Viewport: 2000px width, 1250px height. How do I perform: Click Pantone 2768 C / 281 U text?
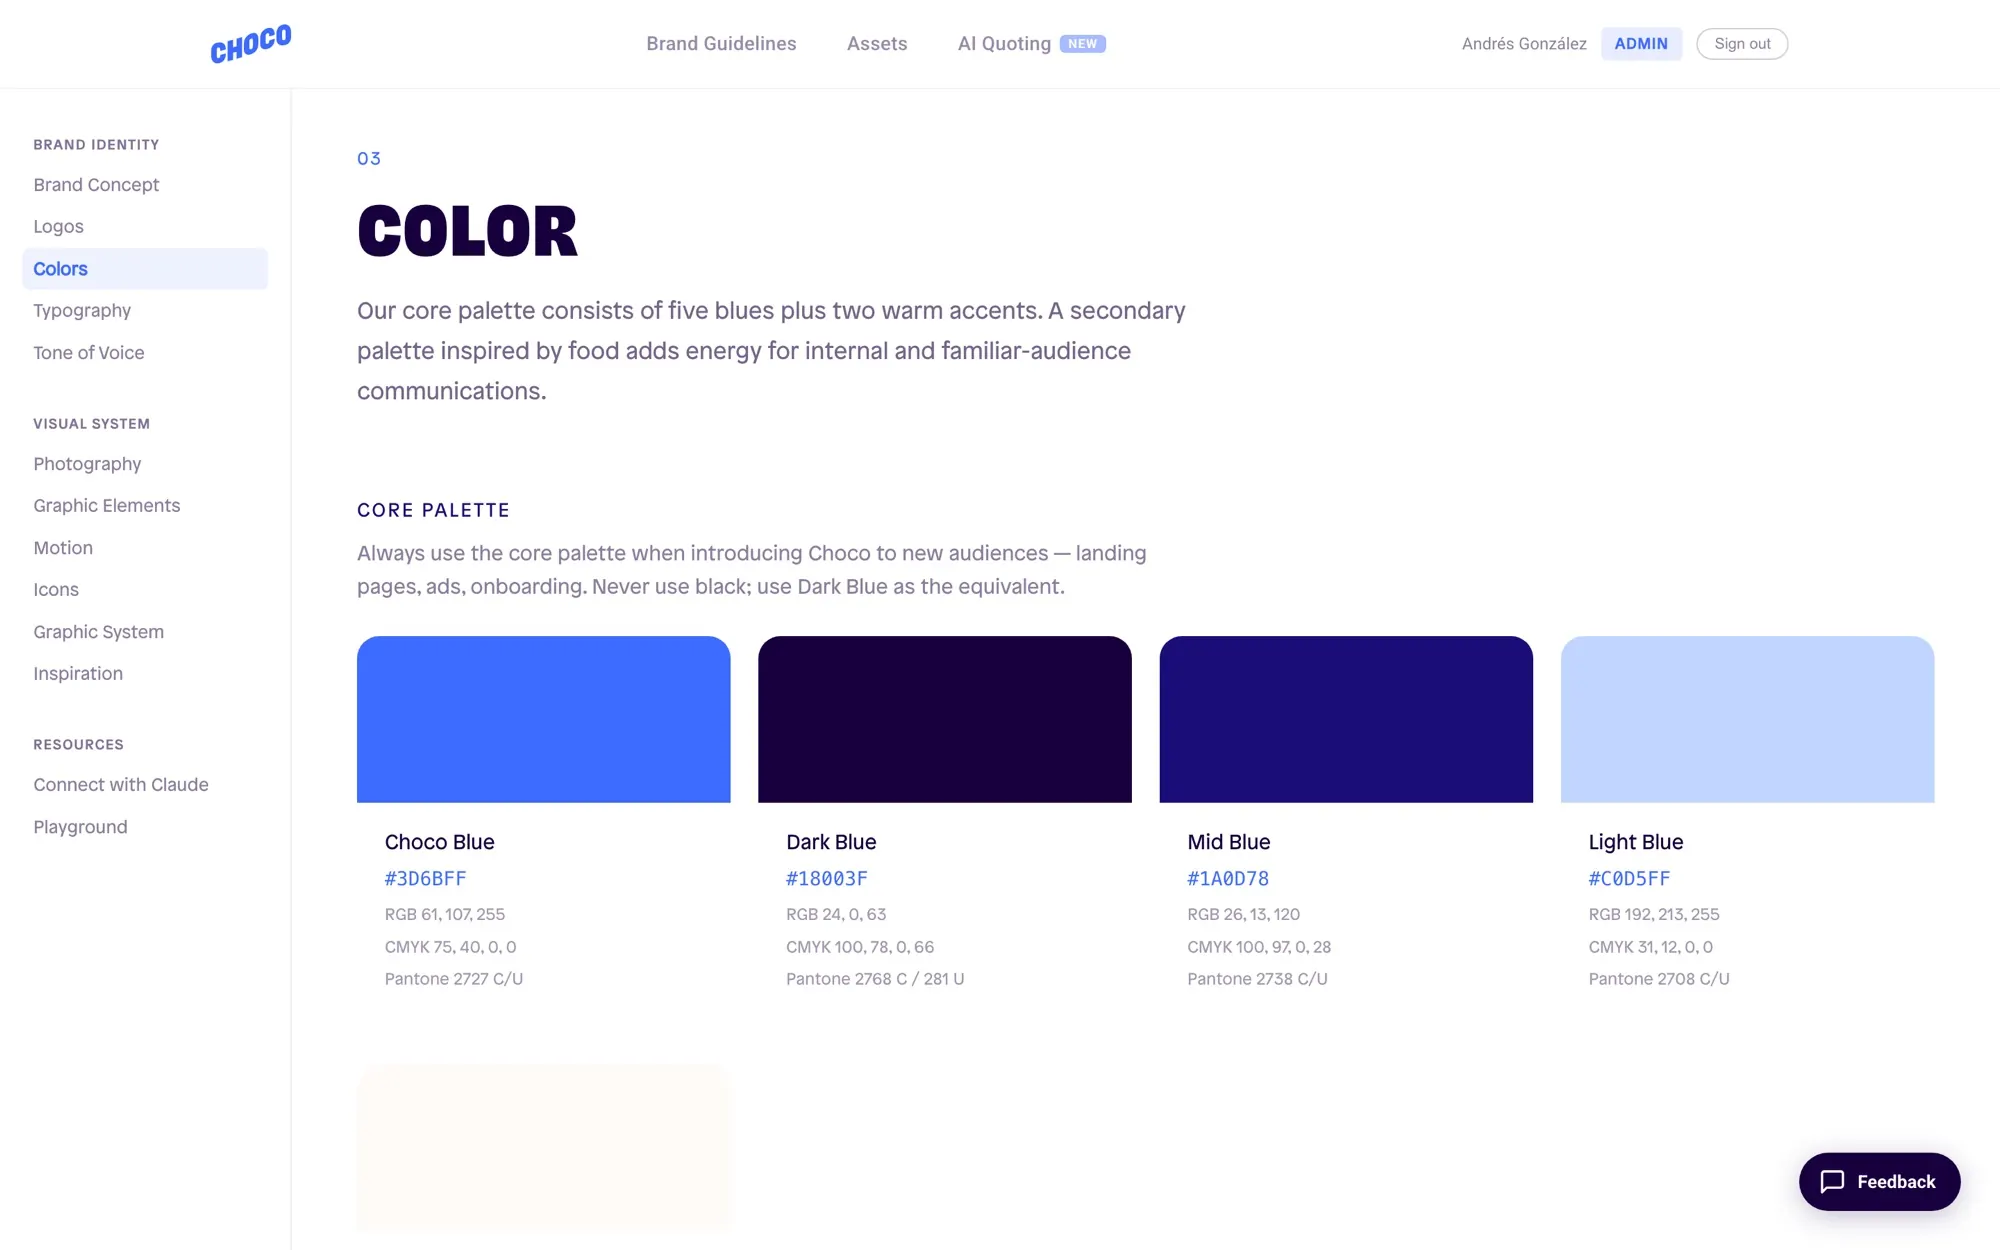click(875, 979)
